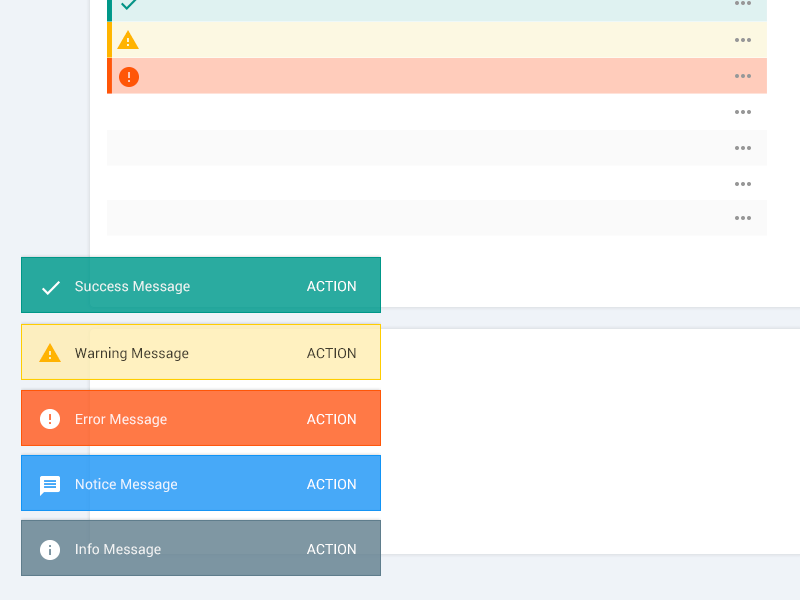Click the 'Info Message' text
800x600 pixels.
point(118,549)
